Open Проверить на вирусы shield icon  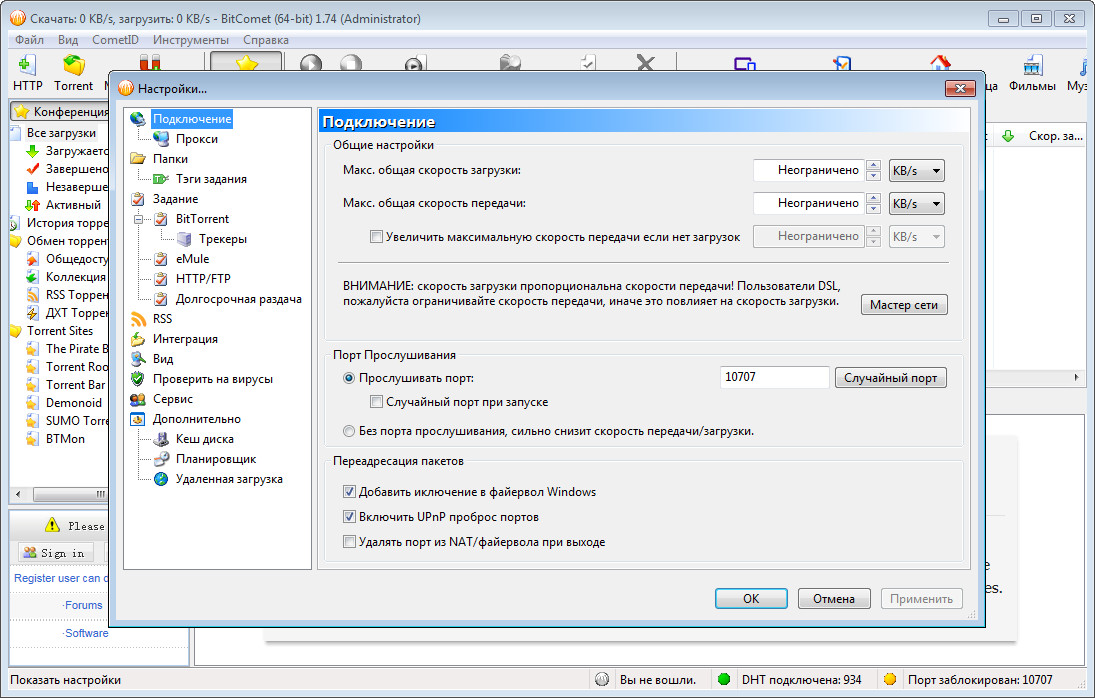(138, 379)
